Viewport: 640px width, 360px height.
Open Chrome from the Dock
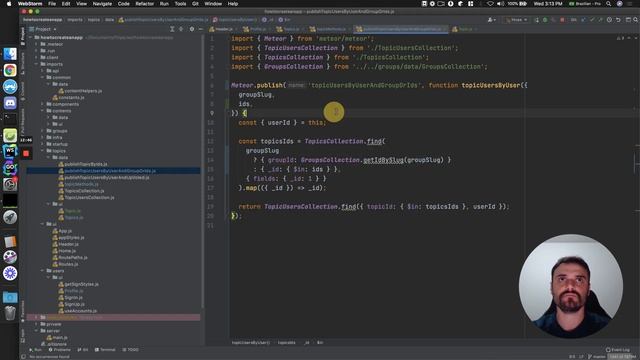click(10, 70)
